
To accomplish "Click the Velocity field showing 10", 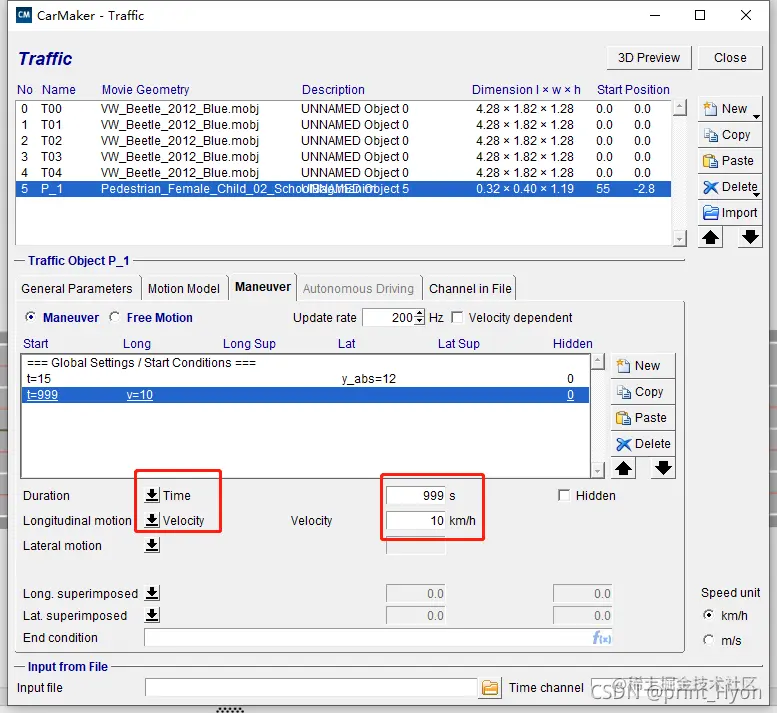I will (416, 520).
